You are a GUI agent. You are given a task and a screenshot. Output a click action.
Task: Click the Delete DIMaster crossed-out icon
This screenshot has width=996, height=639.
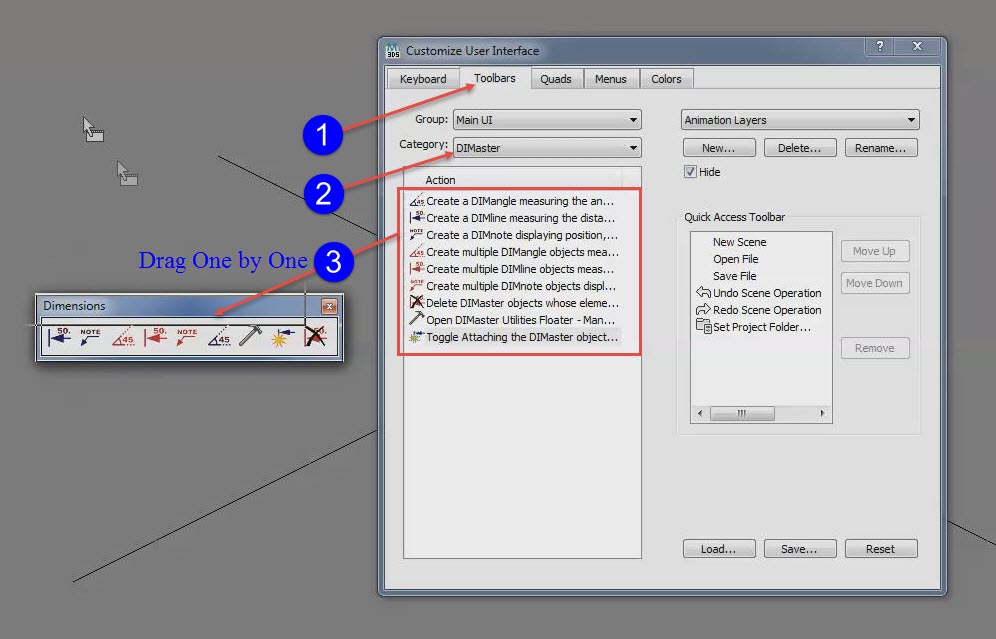click(315, 336)
